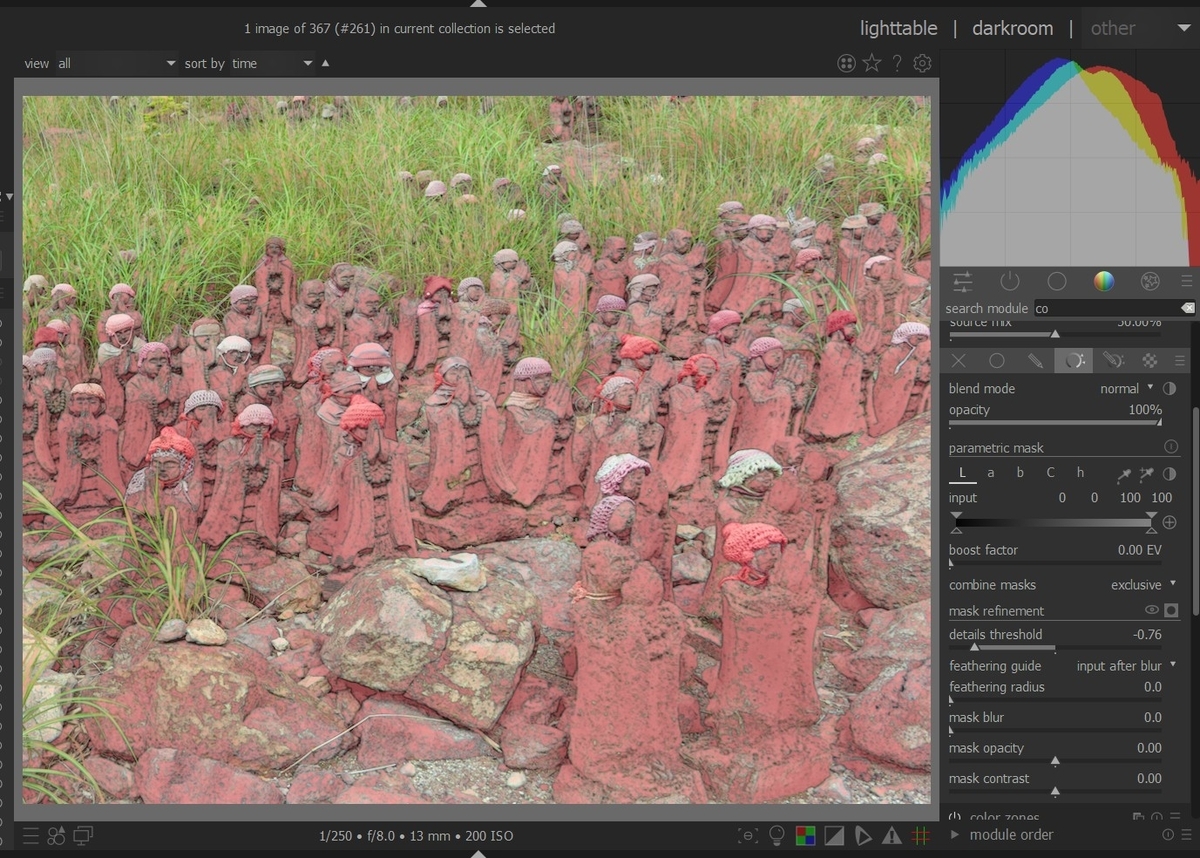
Task: Toggle blend mode order half-circle icon
Action: click(1169, 388)
